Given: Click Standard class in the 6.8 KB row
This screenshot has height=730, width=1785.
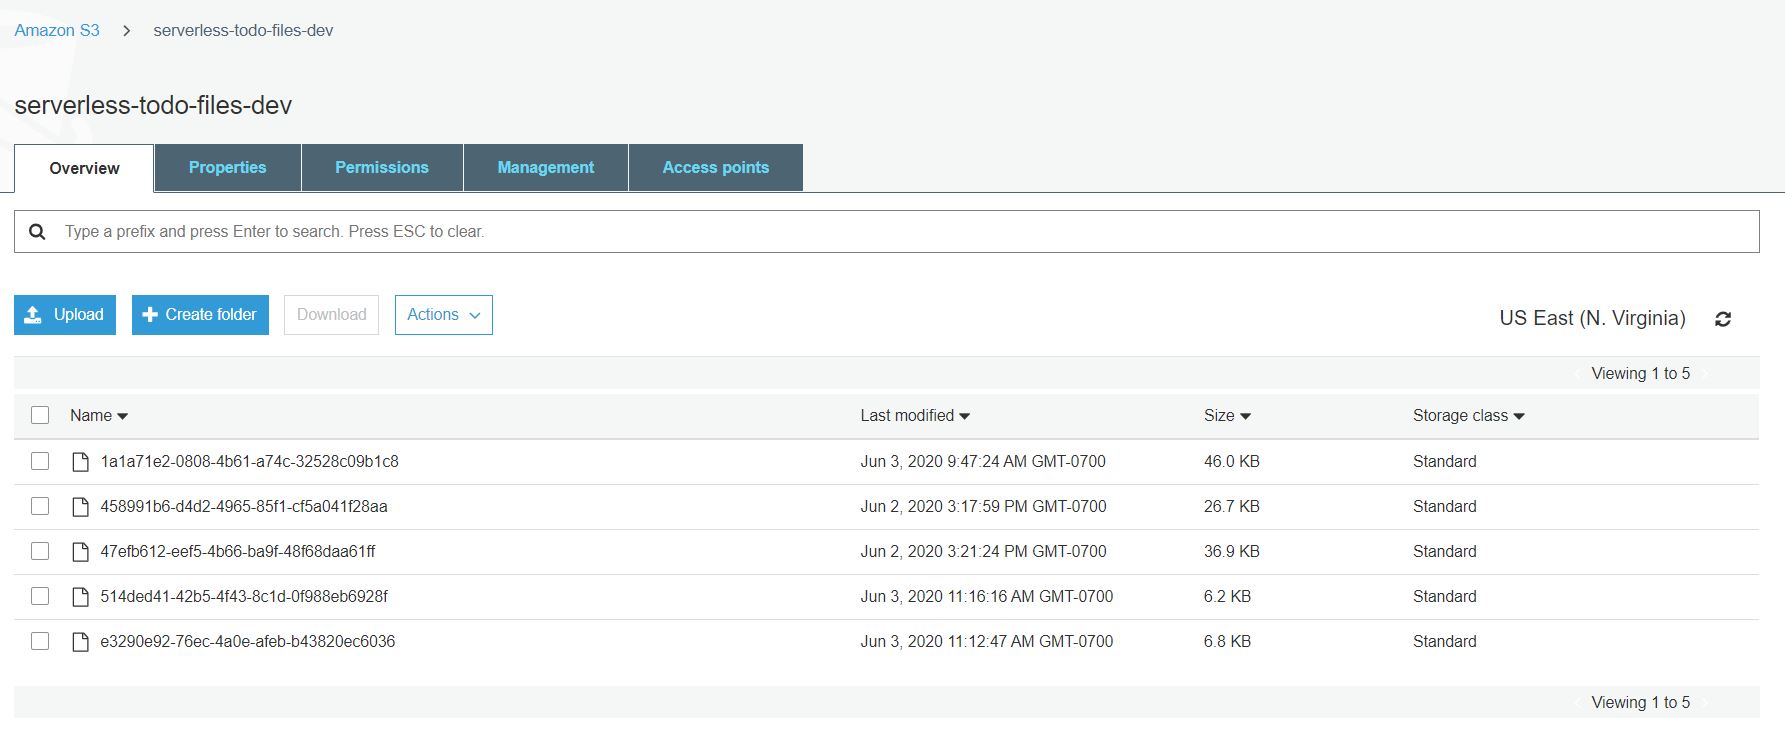Looking at the screenshot, I should point(1444,641).
